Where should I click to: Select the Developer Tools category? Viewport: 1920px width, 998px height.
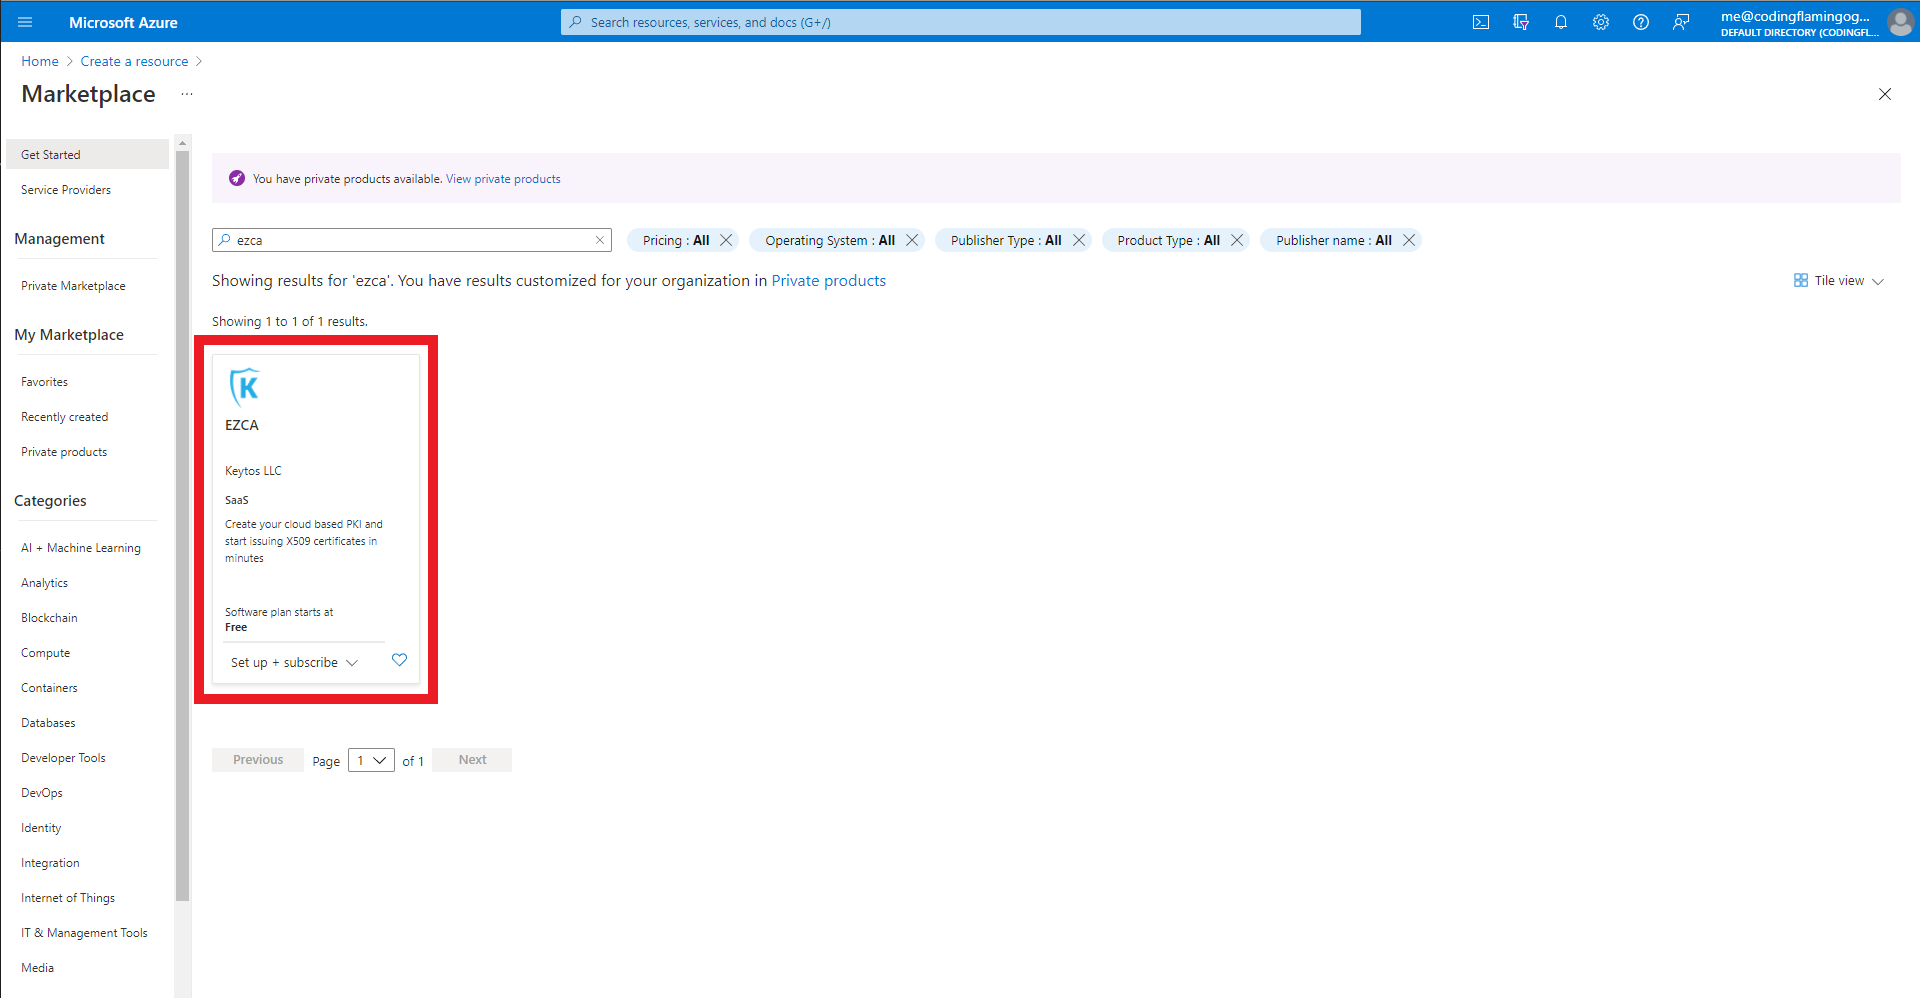click(x=63, y=758)
